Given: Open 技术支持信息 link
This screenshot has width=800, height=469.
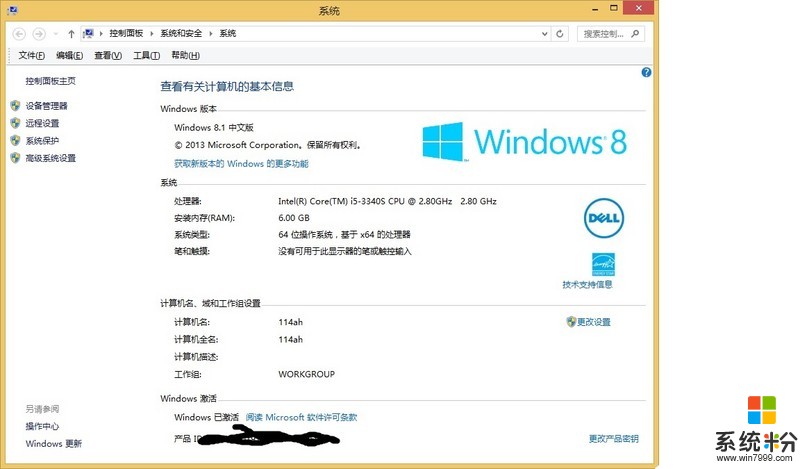Looking at the screenshot, I should click(x=587, y=284).
